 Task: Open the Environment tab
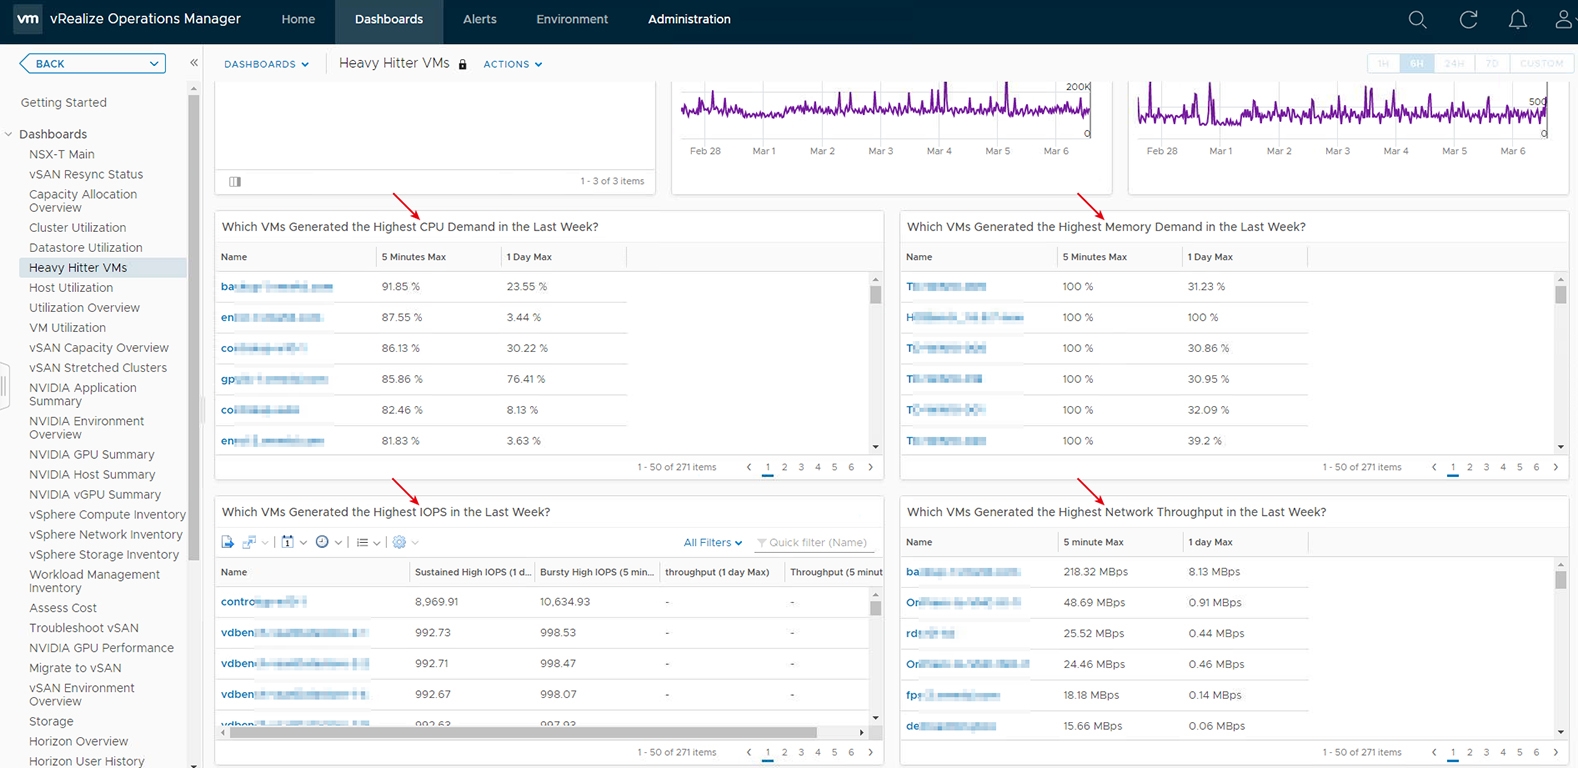572,19
